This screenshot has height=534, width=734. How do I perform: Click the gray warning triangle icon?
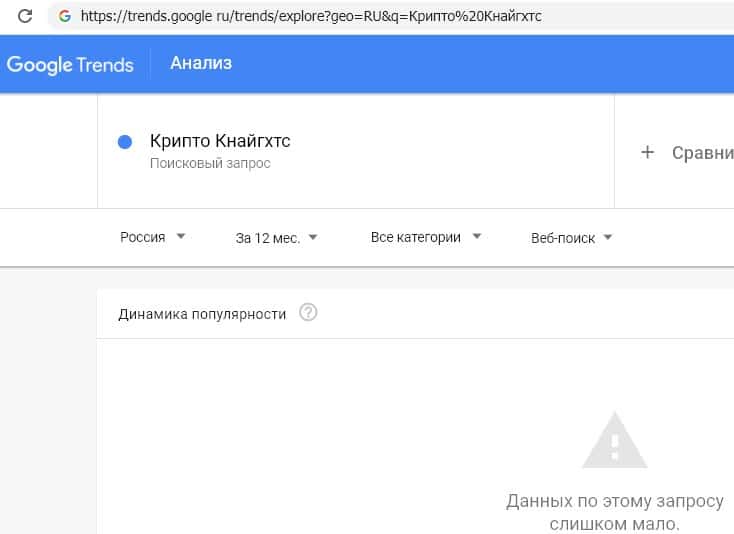616,441
